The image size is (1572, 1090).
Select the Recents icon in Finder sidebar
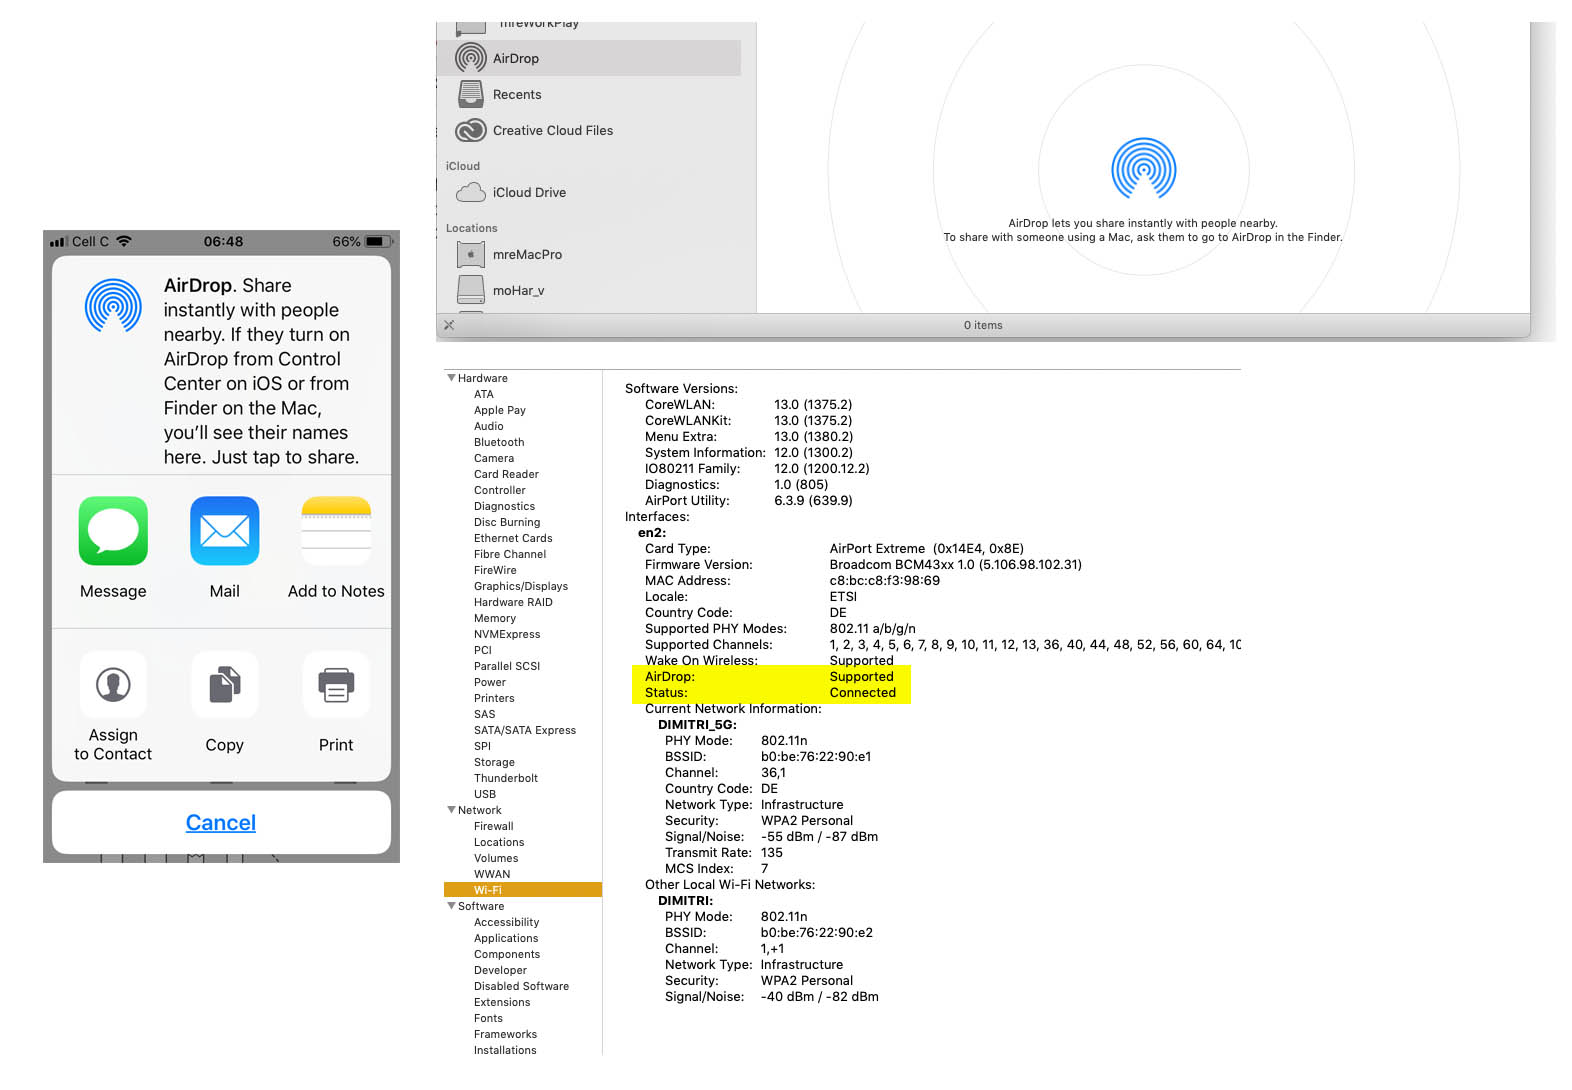(470, 94)
